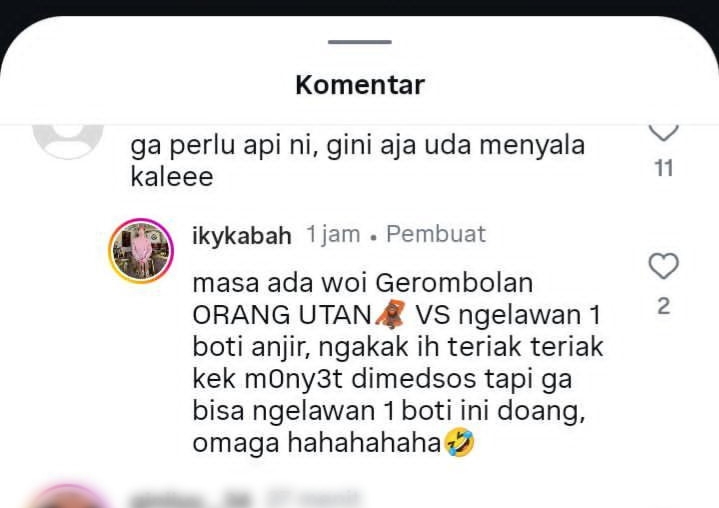Viewport: 719px width, 508px height.
Task: View likes count 11 on the top comment
Action: [664, 168]
